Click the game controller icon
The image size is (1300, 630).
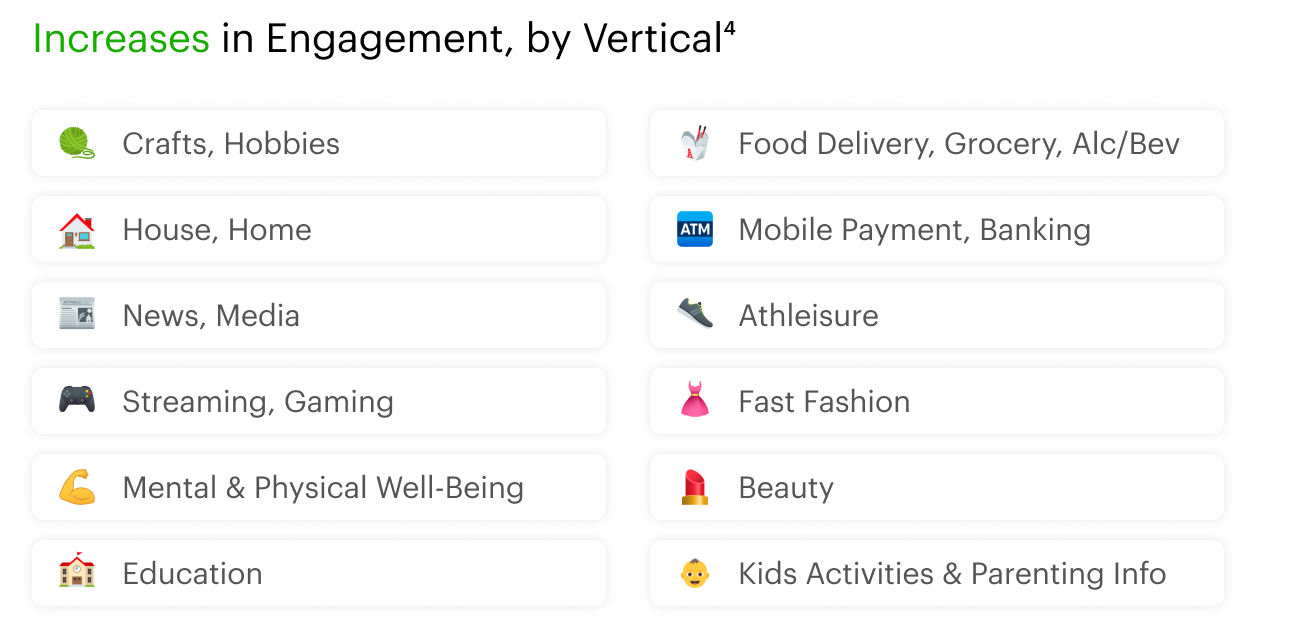pyautogui.click(x=77, y=401)
